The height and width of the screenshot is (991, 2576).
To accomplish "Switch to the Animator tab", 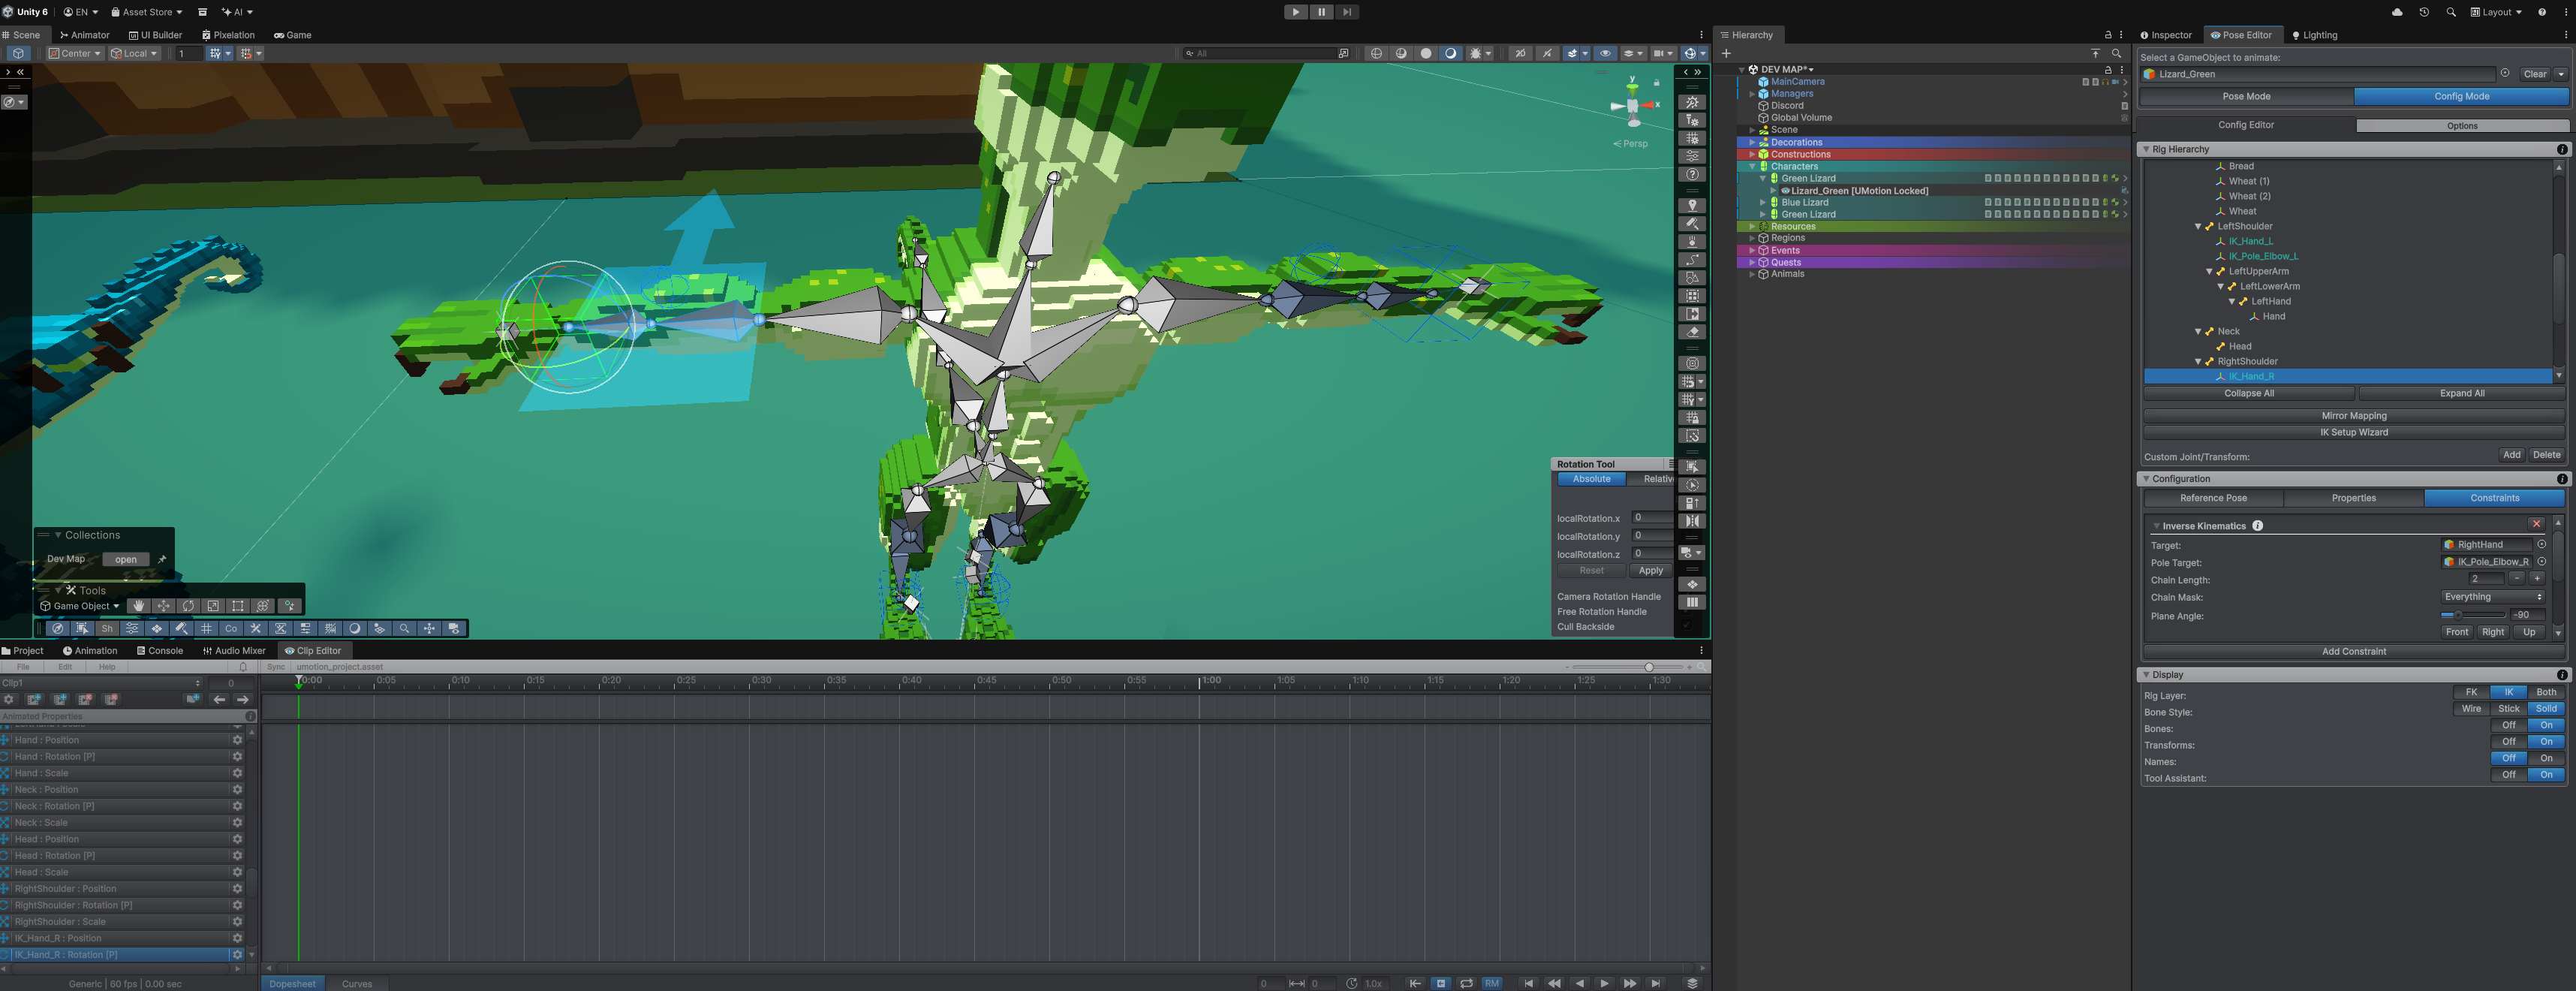I will 84,35.
